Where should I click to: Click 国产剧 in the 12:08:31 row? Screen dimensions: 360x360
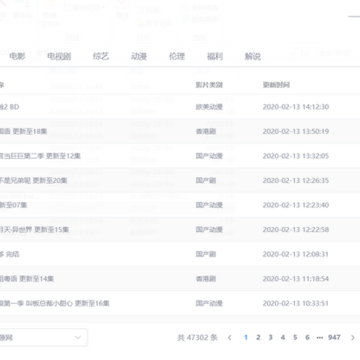(206, 254)
